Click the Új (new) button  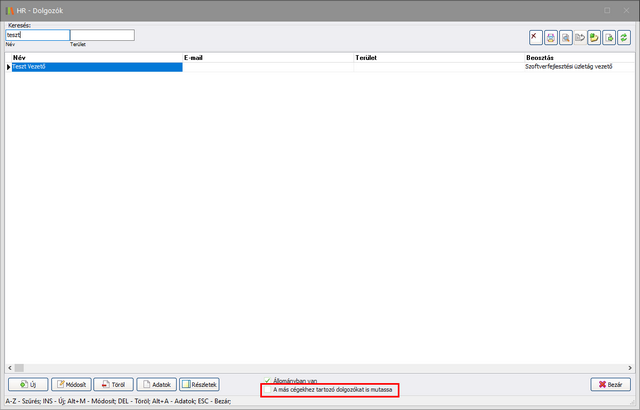click(27, 384)
